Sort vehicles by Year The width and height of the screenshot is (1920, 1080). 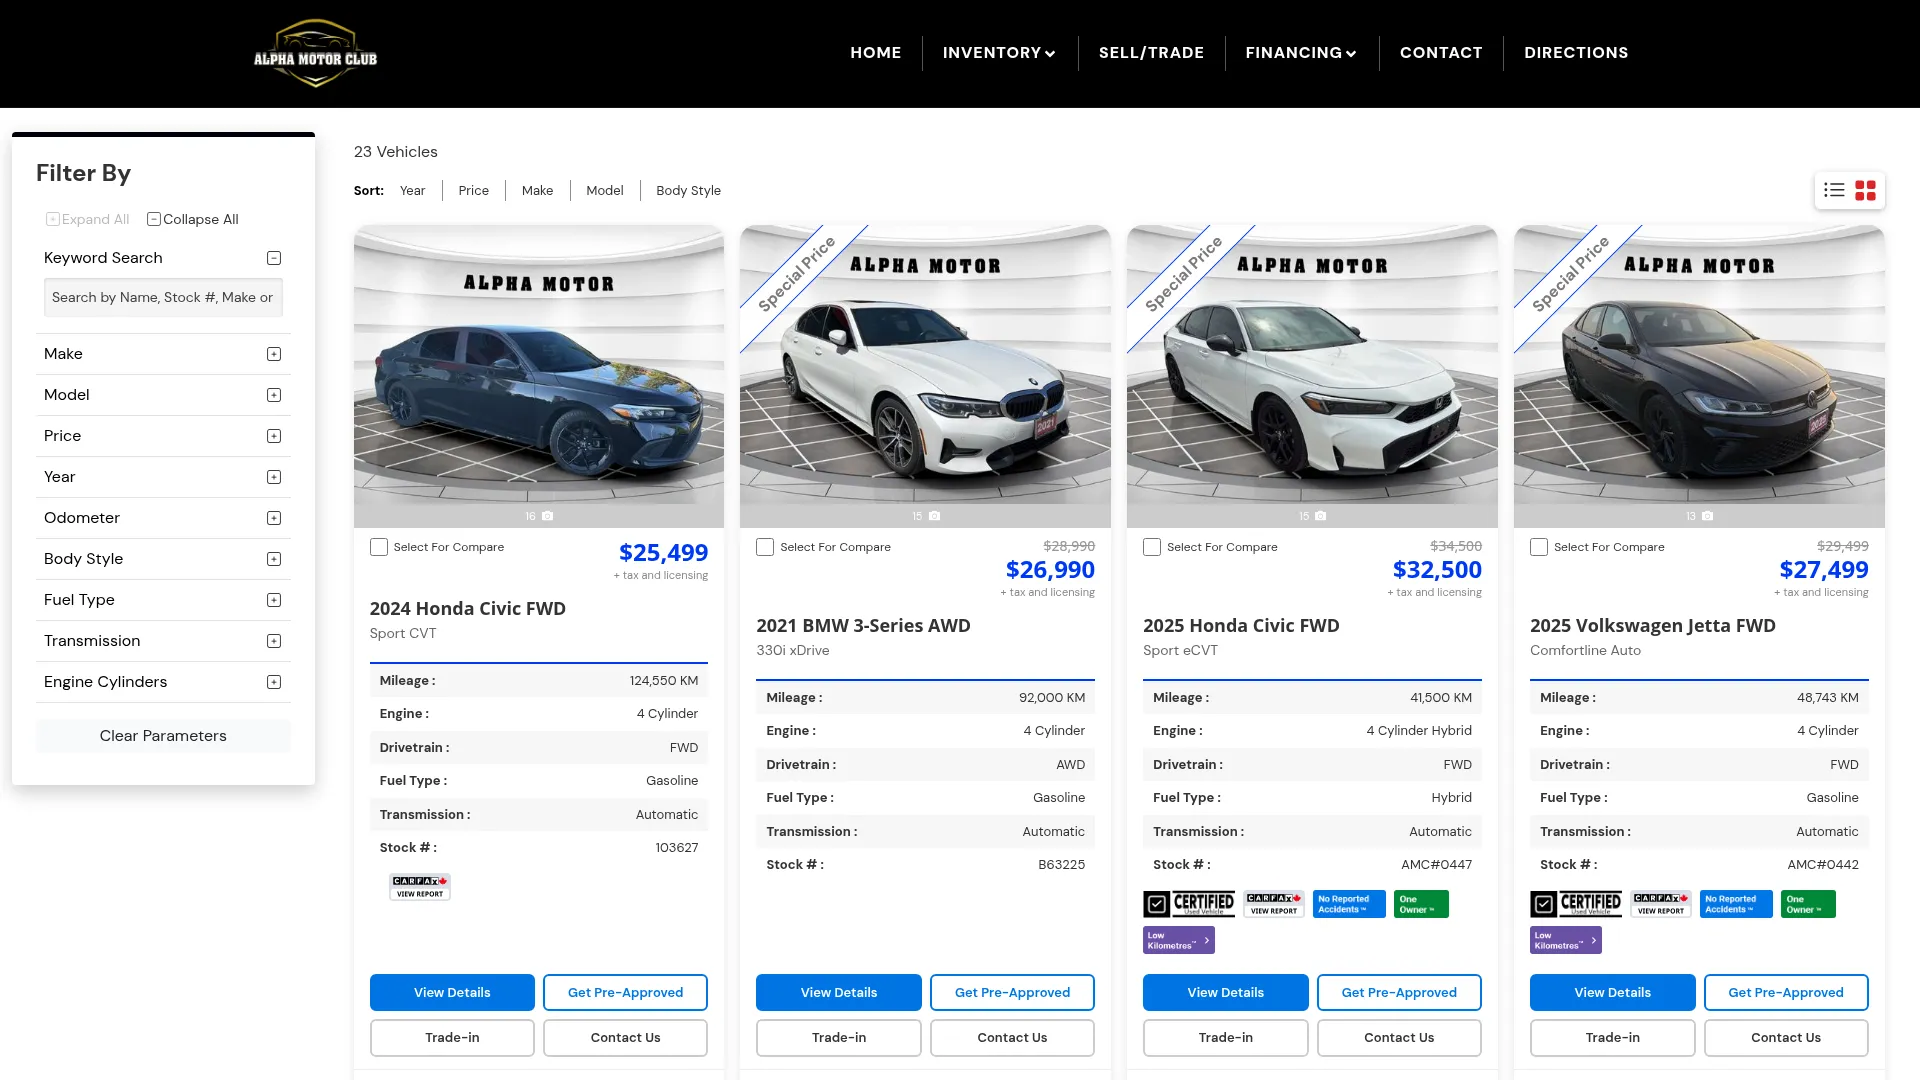pyautogui.click(x=412, y=191)
